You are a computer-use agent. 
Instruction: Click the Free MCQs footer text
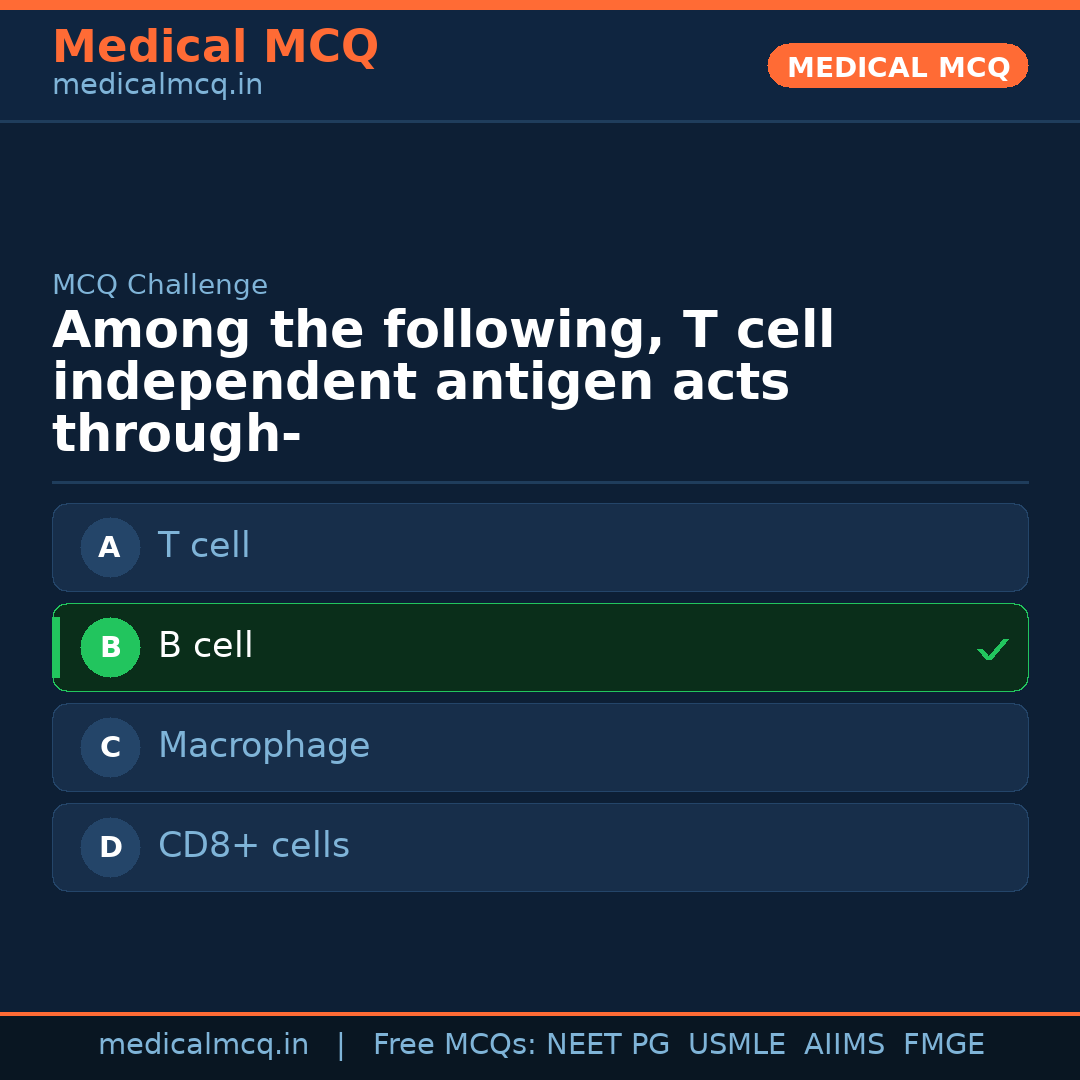click(x=455, y=1045)
